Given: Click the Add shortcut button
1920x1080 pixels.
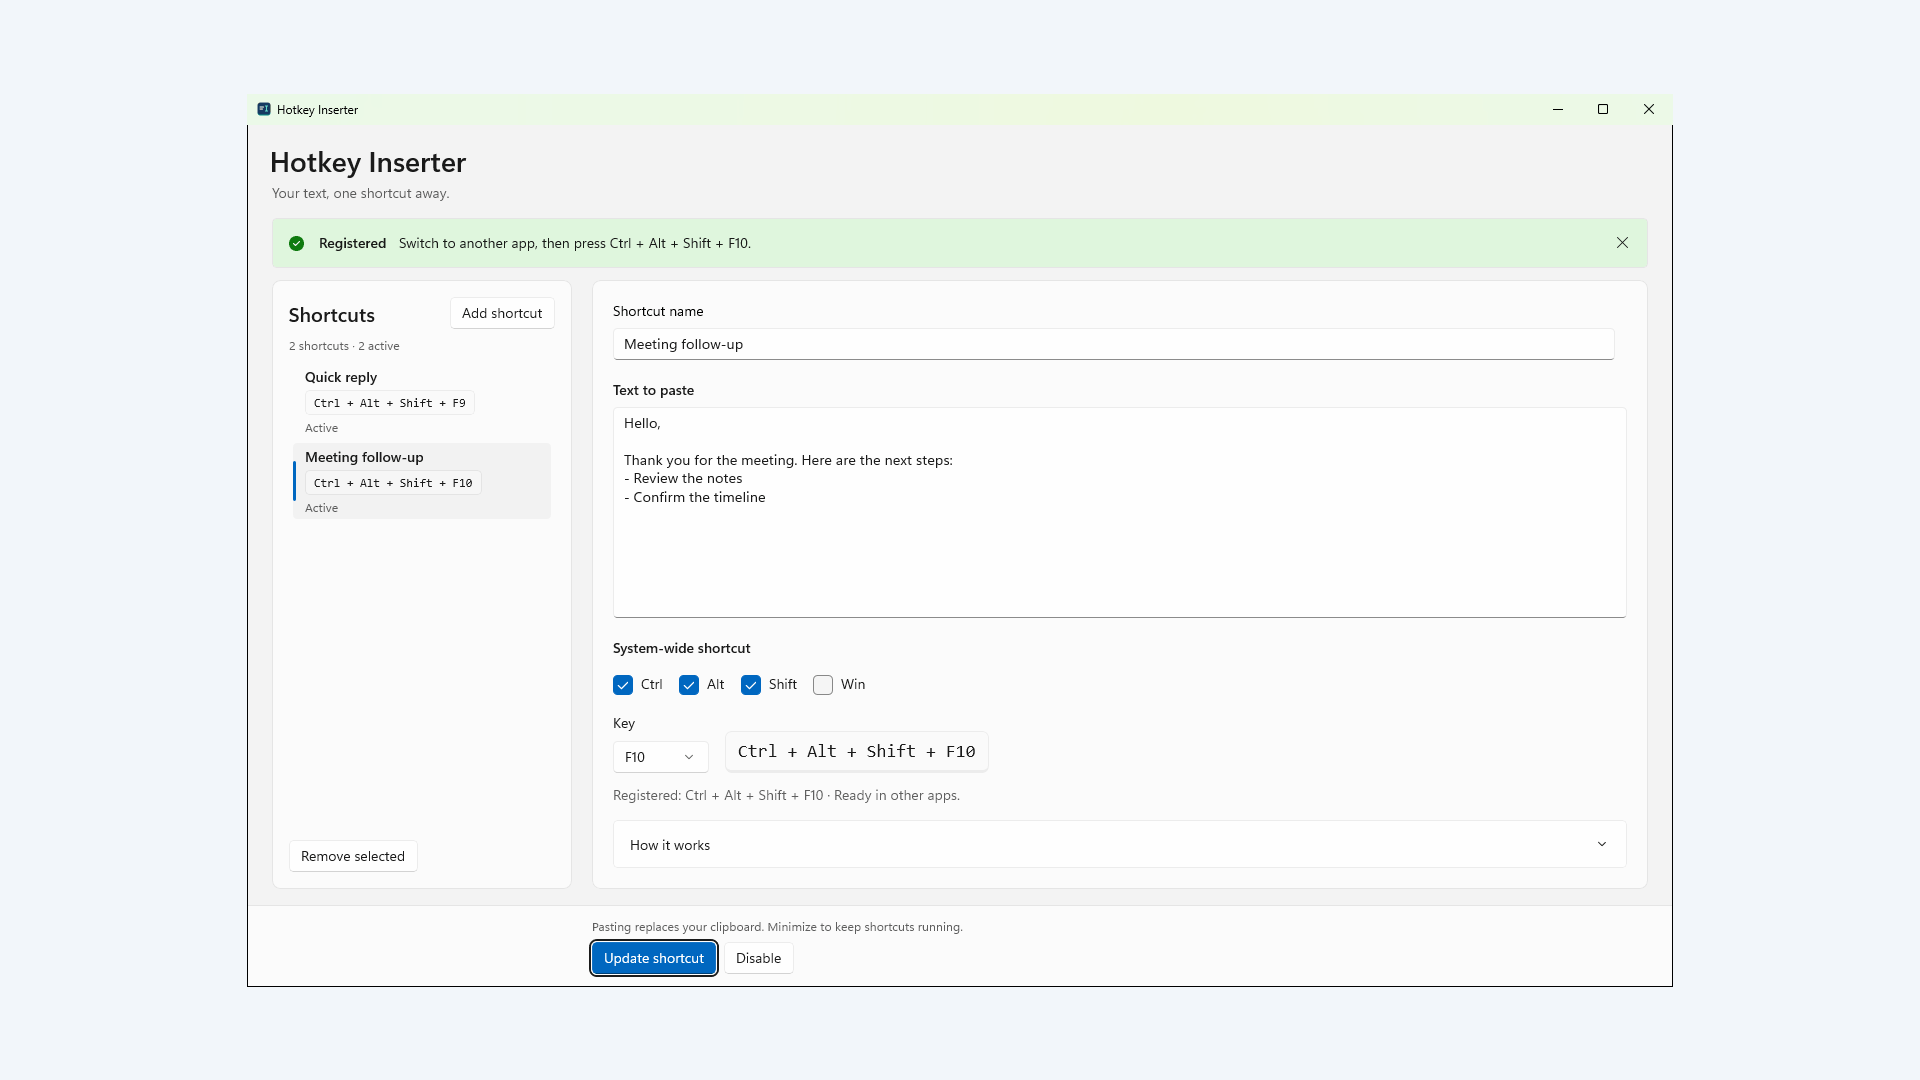Looking at the screenshot, I should click(x=502, y=313).
